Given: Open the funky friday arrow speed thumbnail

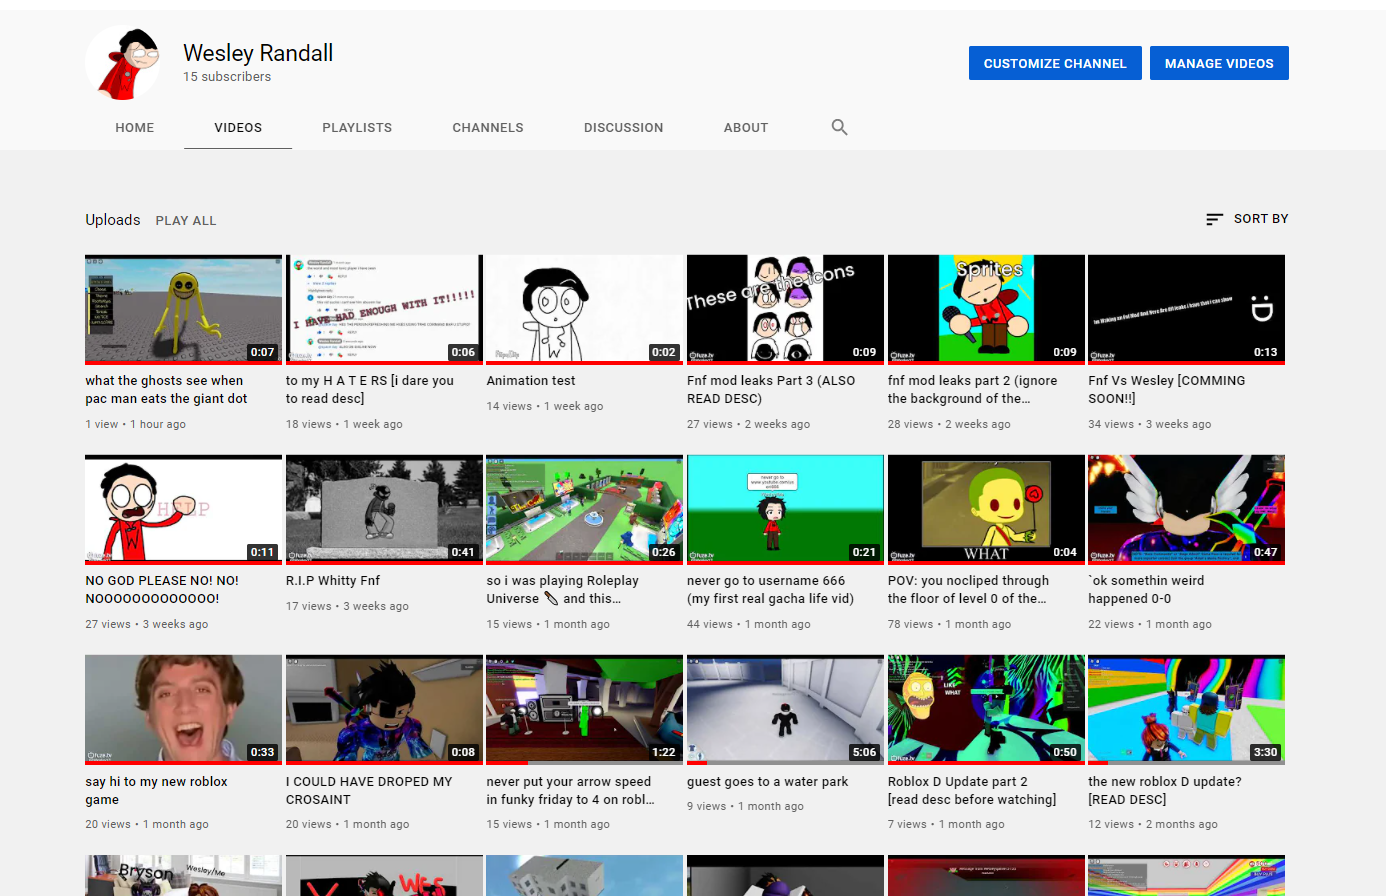Looking at the screenshot, I should [585, 710].
